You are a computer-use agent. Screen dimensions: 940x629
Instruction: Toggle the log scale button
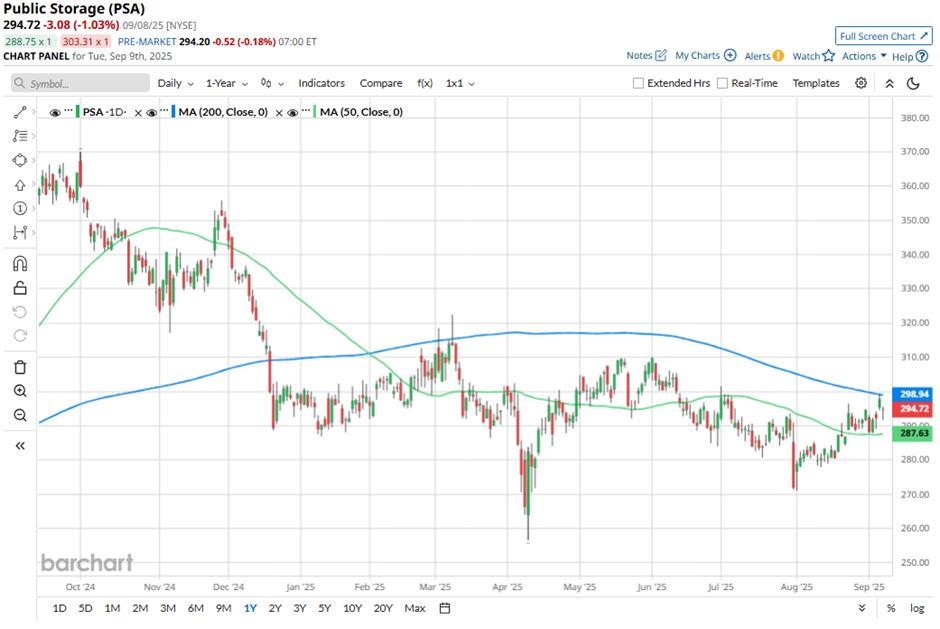click(917, 608)
